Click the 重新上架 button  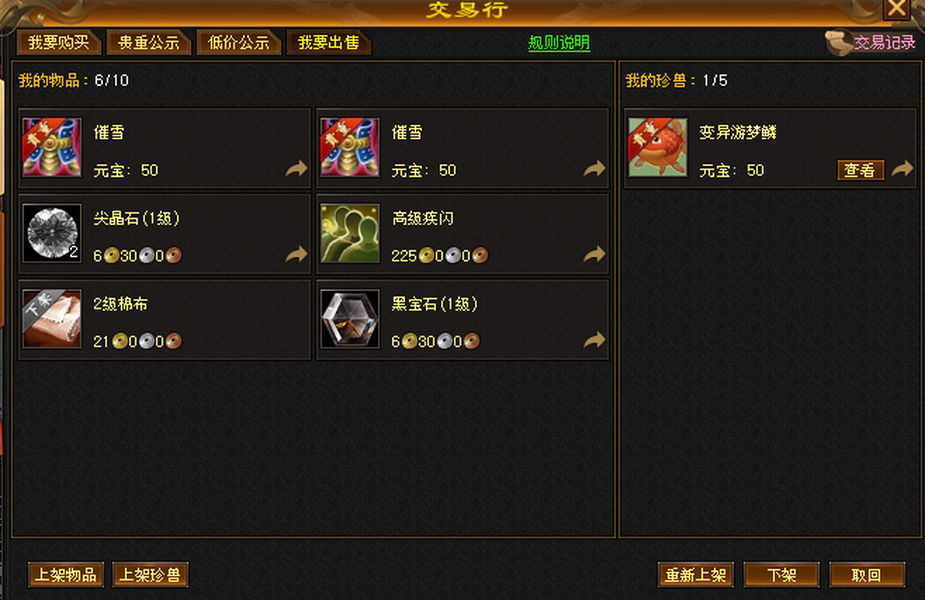pyautogui.click(x=696, y=575)
